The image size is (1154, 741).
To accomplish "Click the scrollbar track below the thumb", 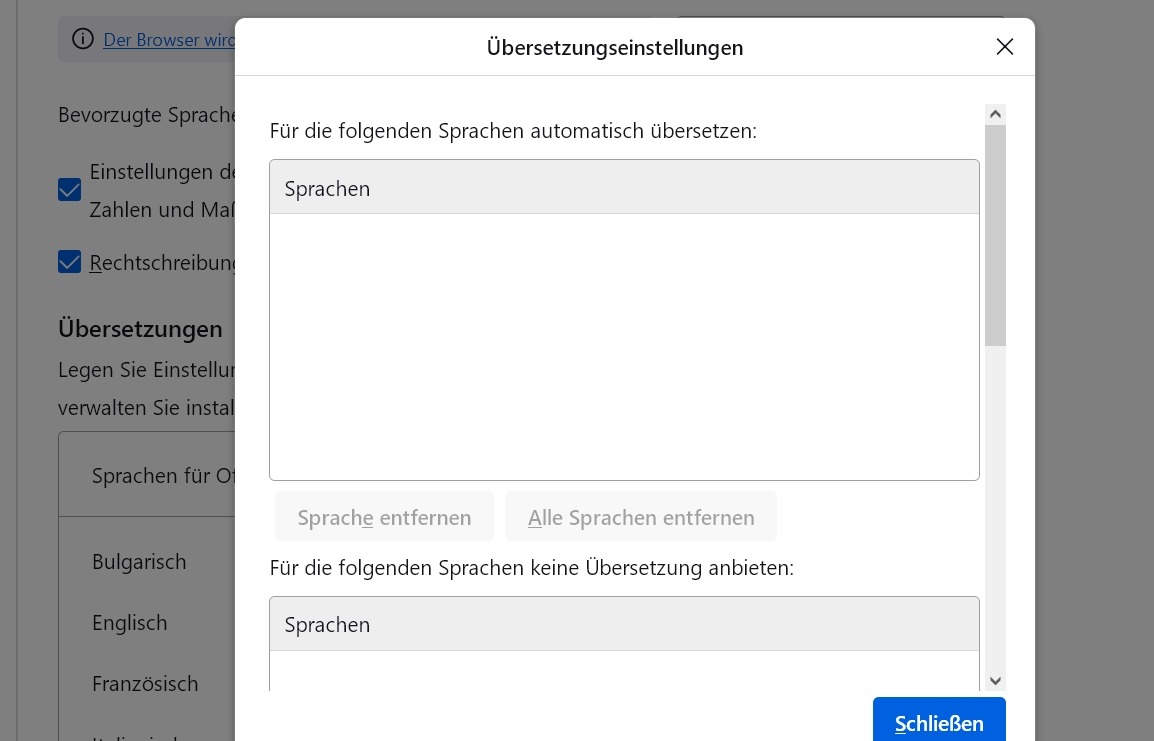I will [x=995, y=500].
